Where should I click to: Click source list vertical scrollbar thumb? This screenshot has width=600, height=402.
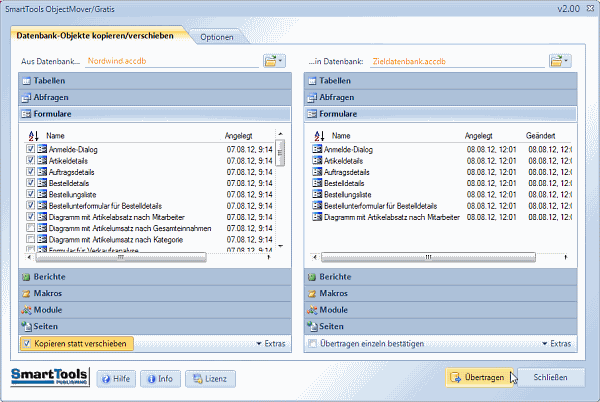pyautogui.click(x=280, y=153)
